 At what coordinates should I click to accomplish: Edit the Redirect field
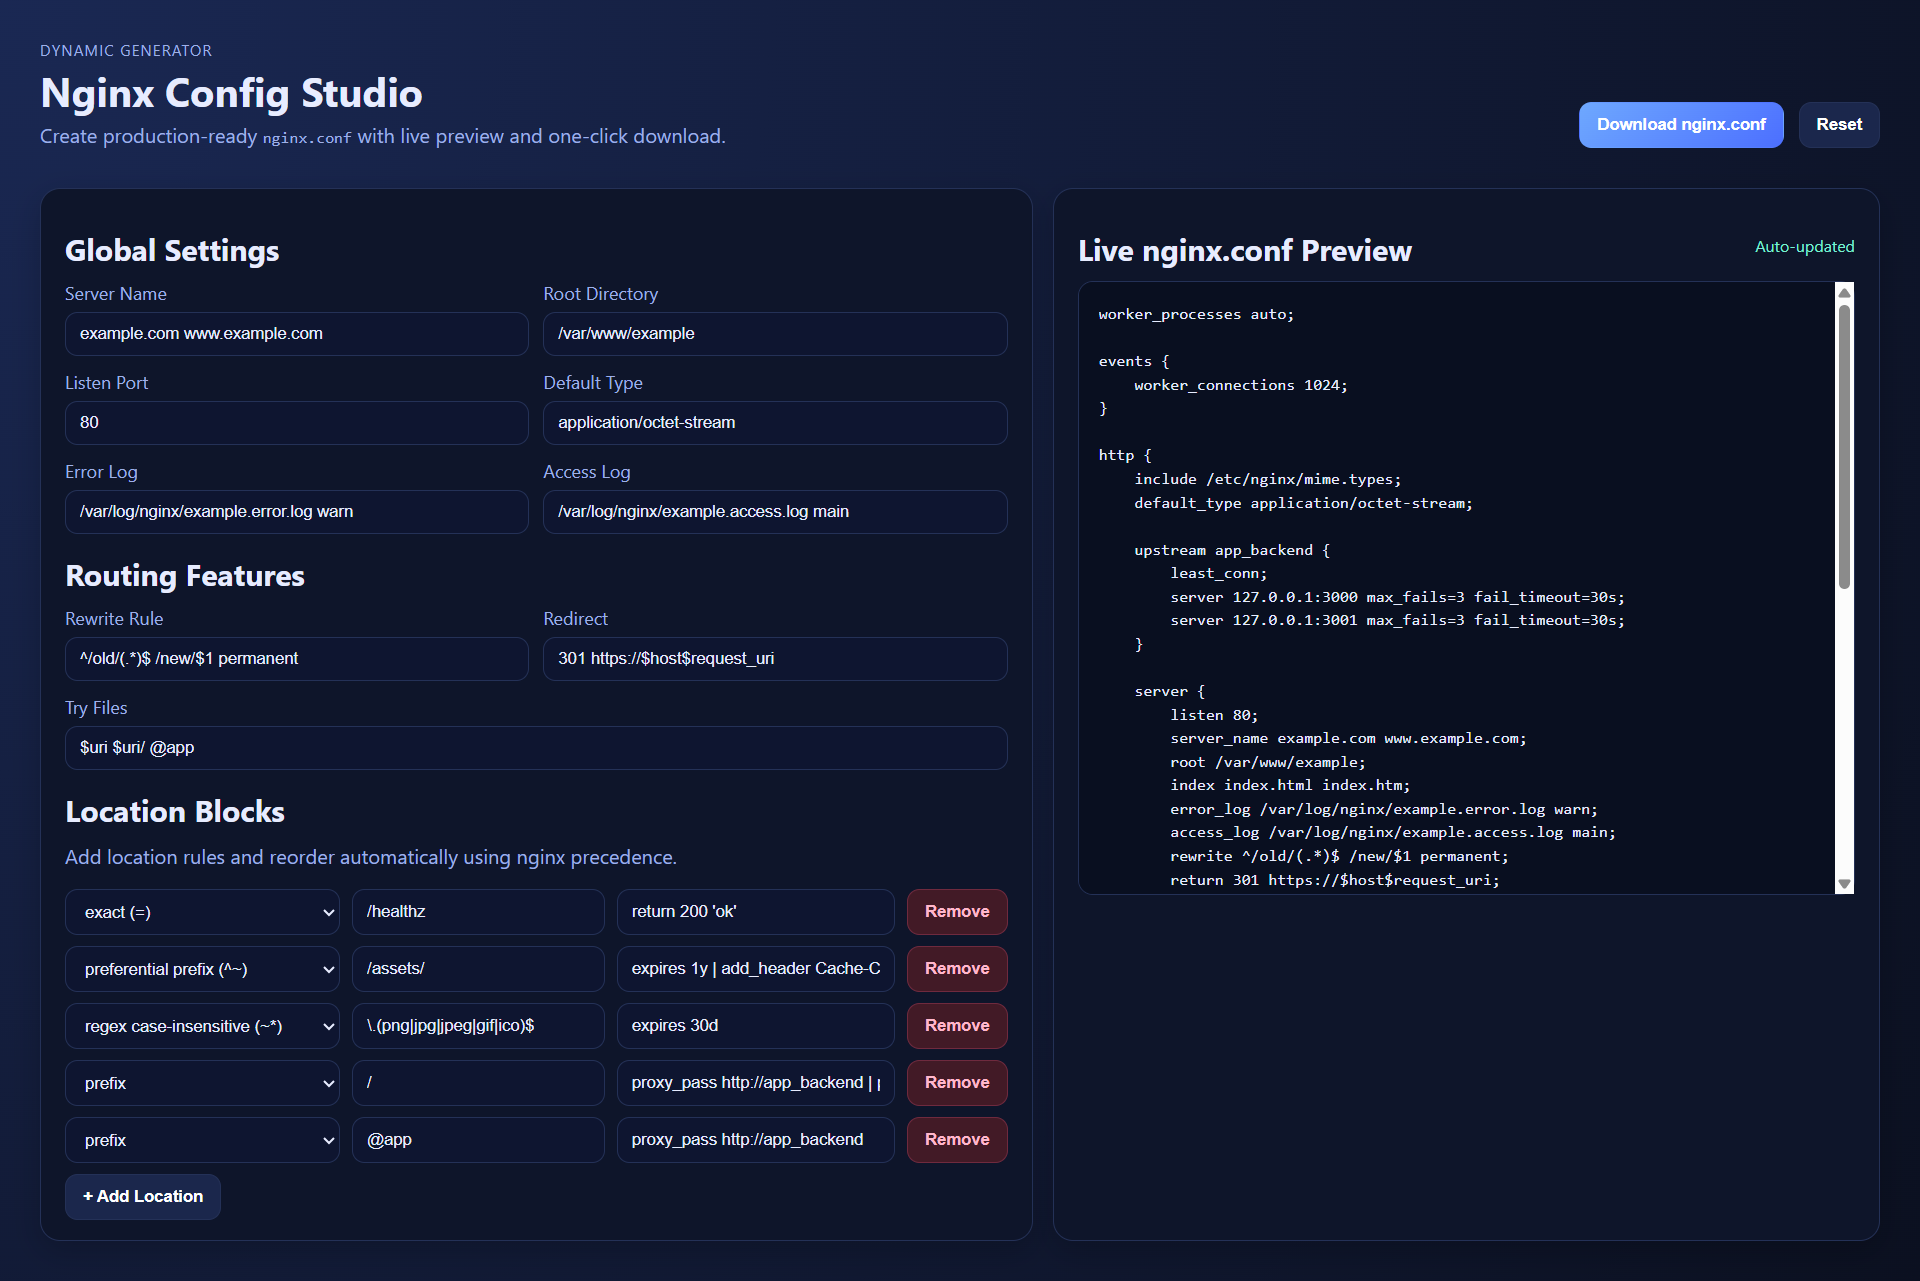[x=775, y=659]
